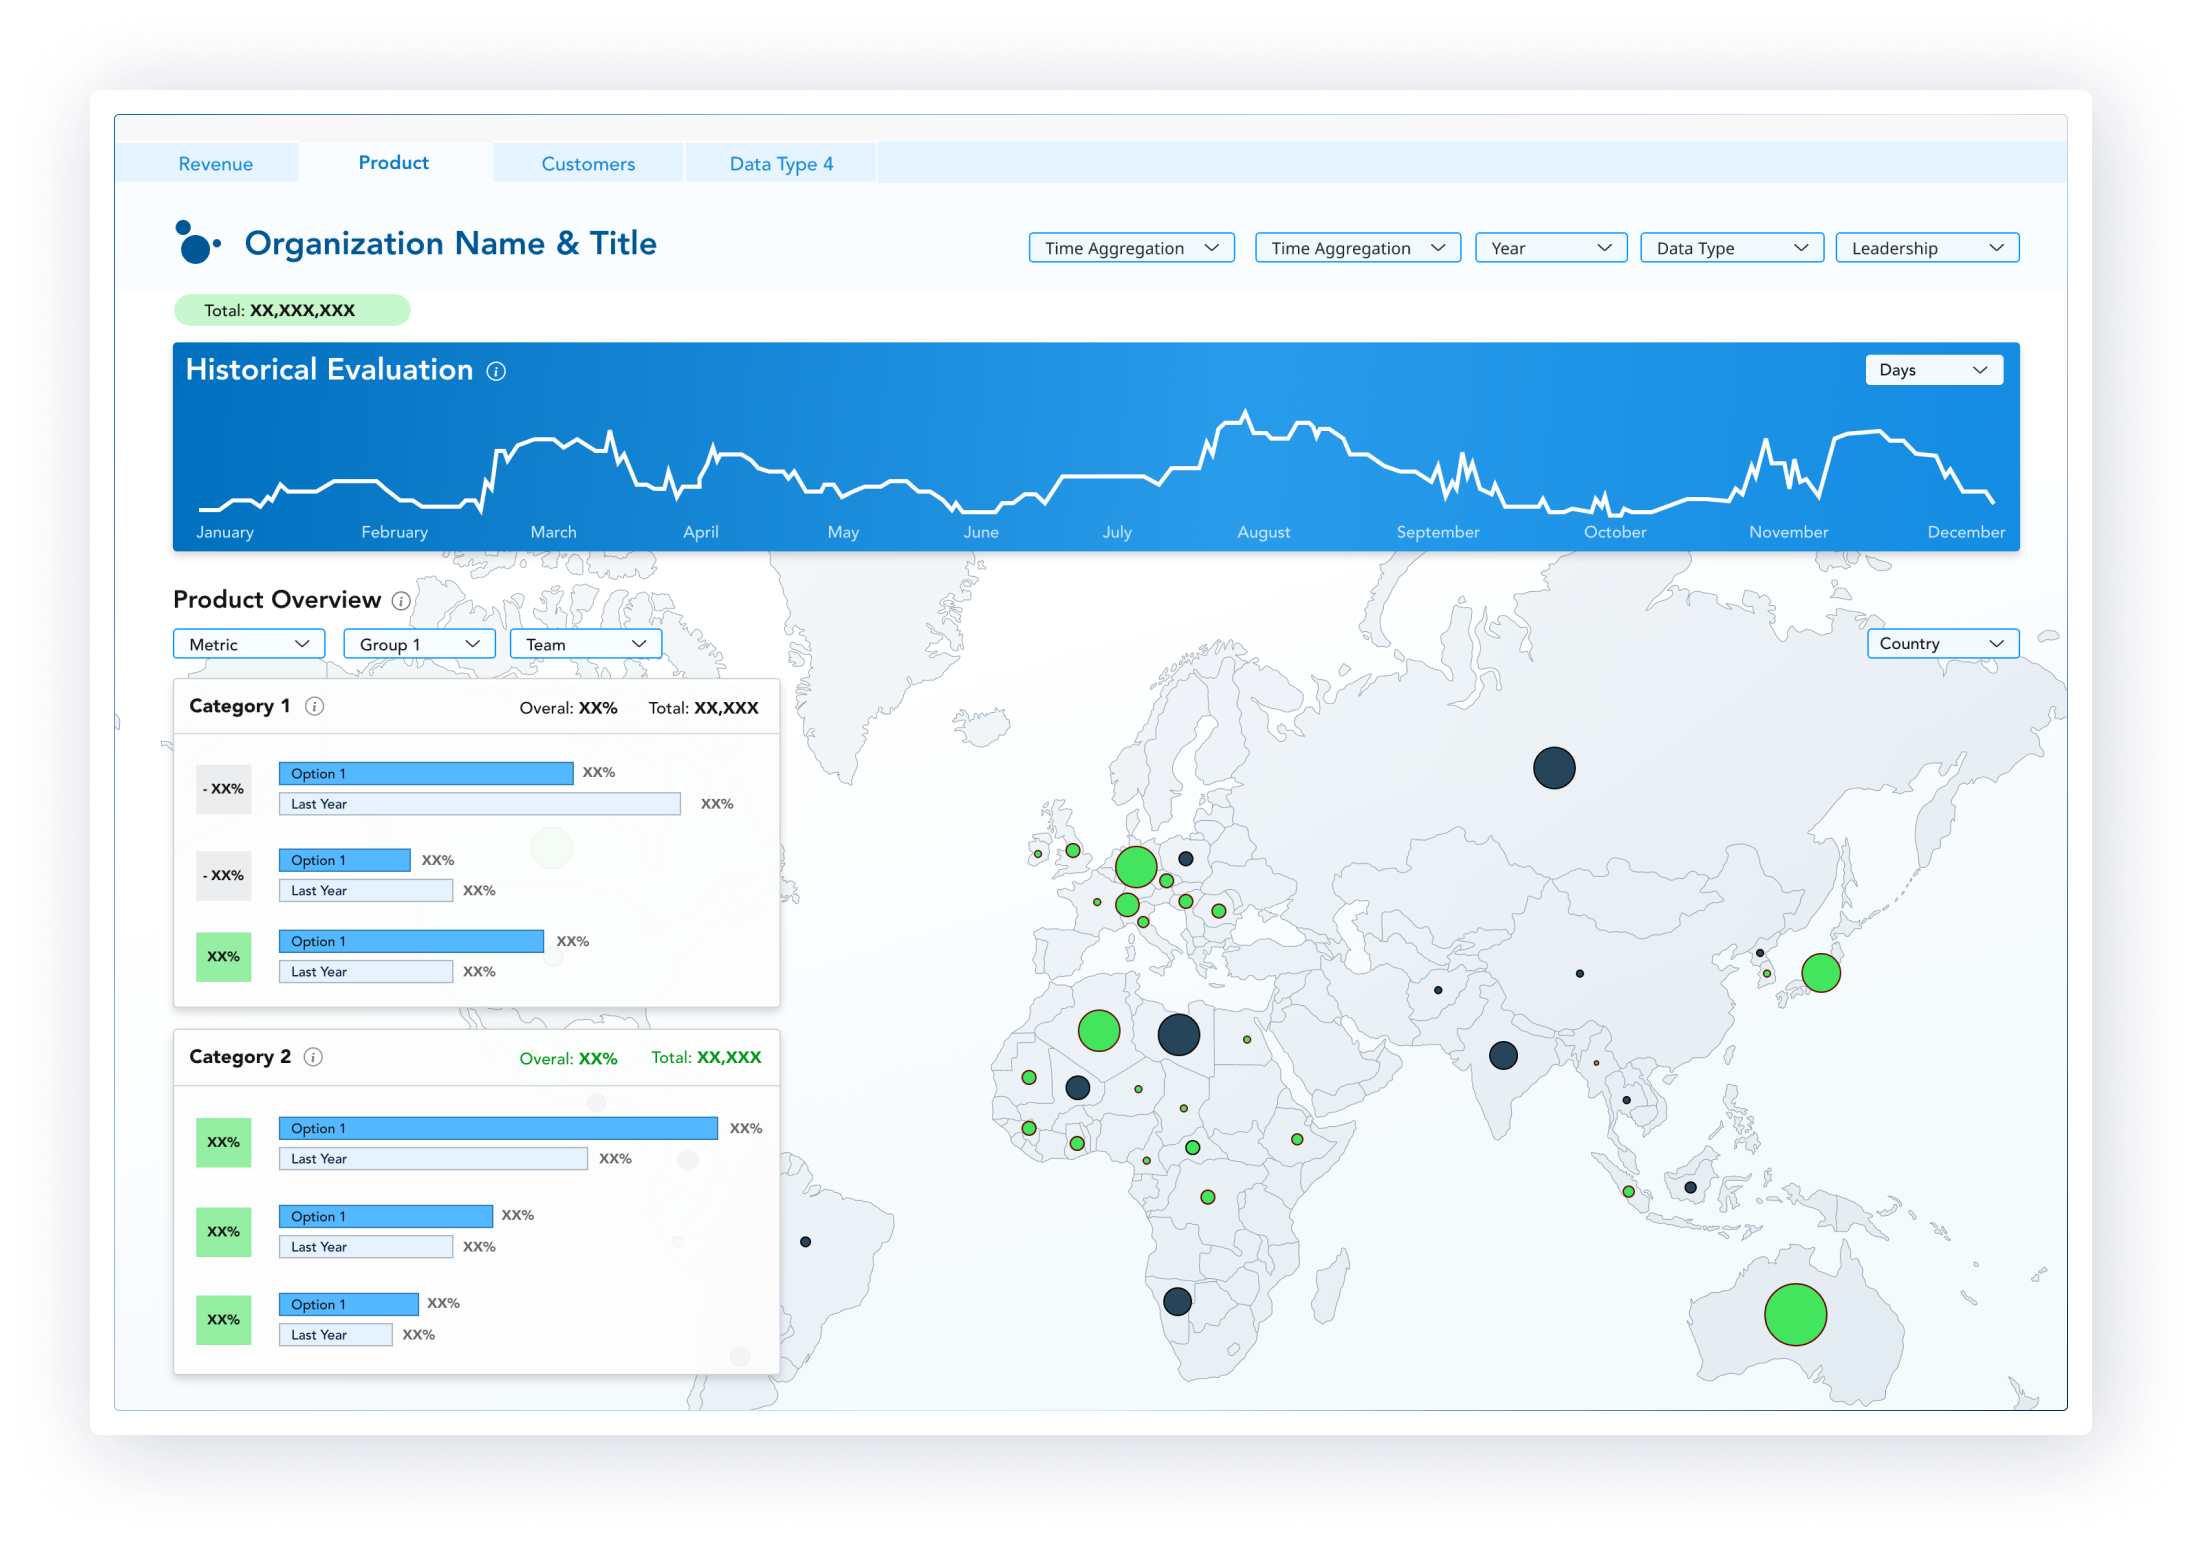Open the Metric dropdown
This screenshot has width=2202, height=1545.
pos(249,644)
